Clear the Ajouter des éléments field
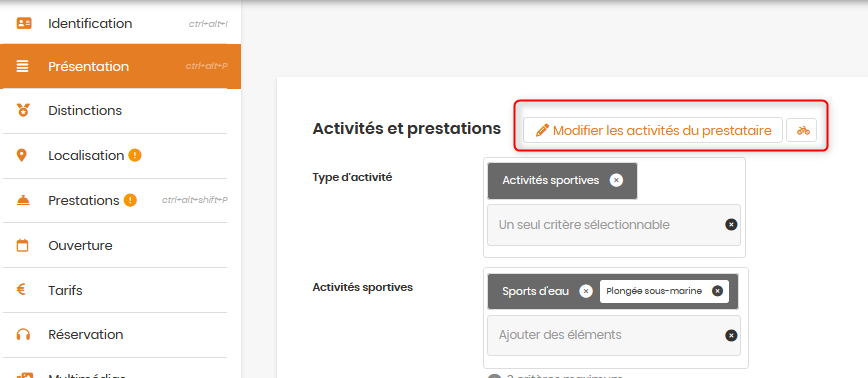868x378 pixels. (731, 335)
